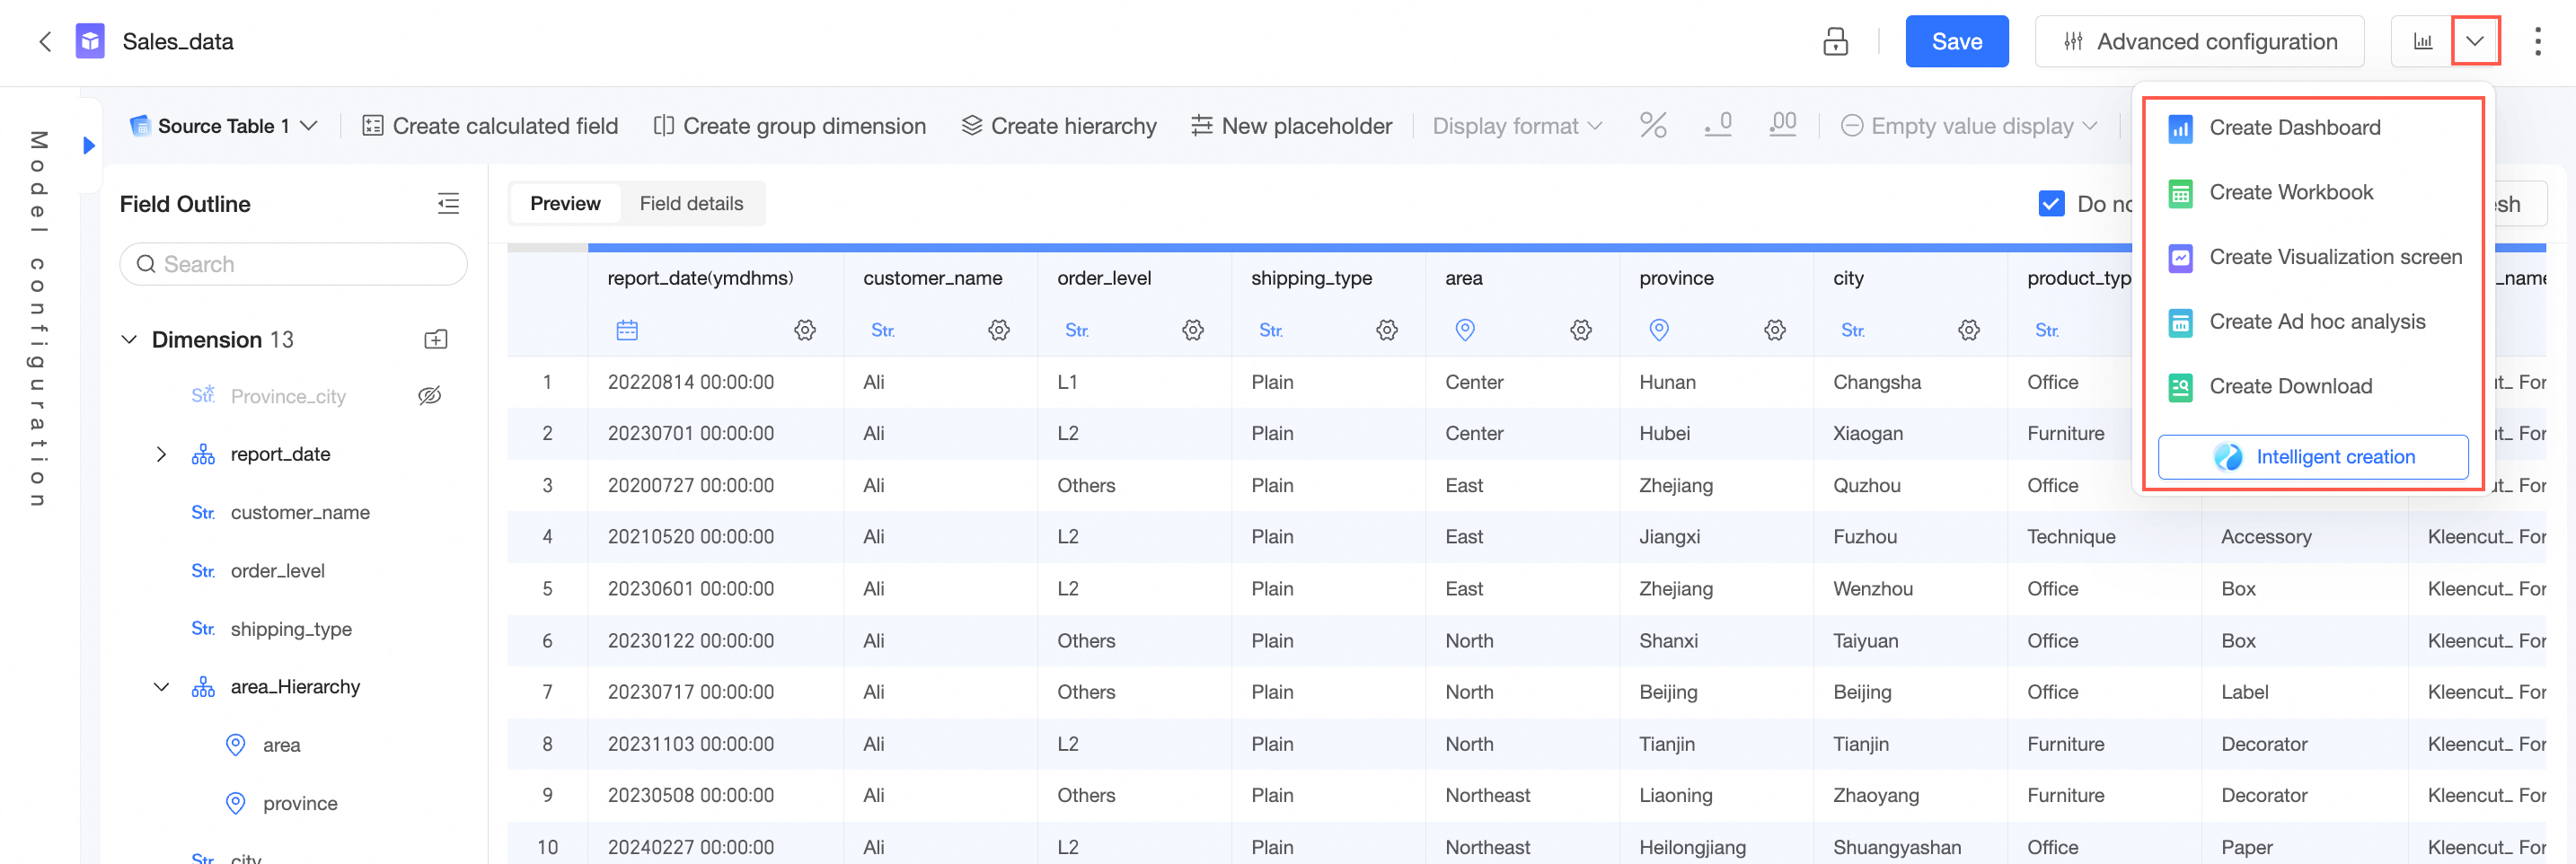
Task: Click the add dimension folder icon
Action: [436, 340]
